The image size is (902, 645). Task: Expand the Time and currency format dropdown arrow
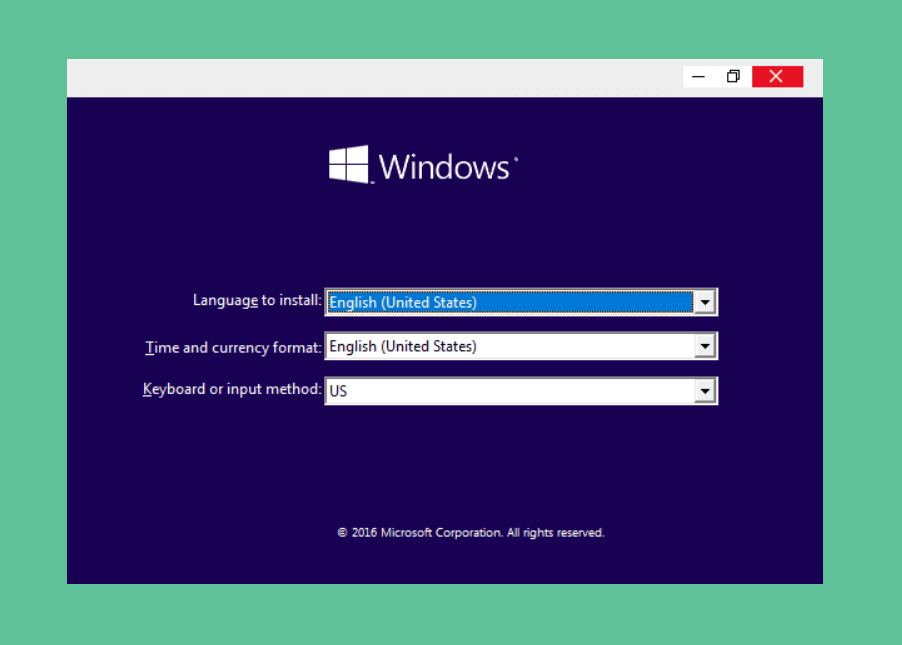(705, 346)
